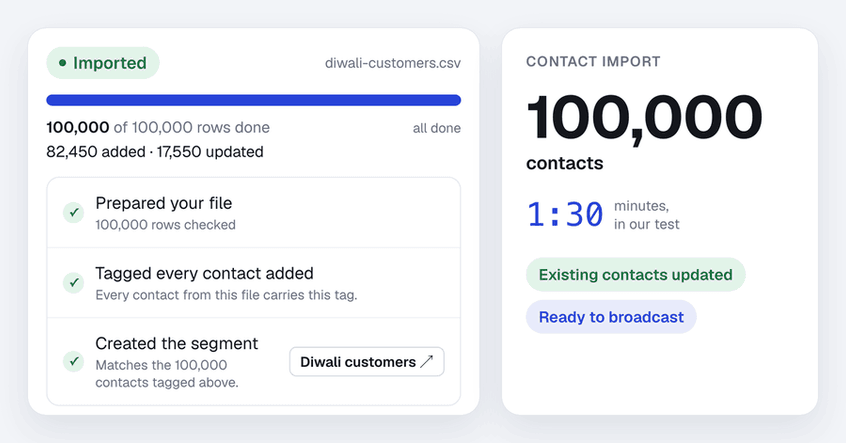Click the contacts label under the large number
846x443 pixels.
pos(565,163)
